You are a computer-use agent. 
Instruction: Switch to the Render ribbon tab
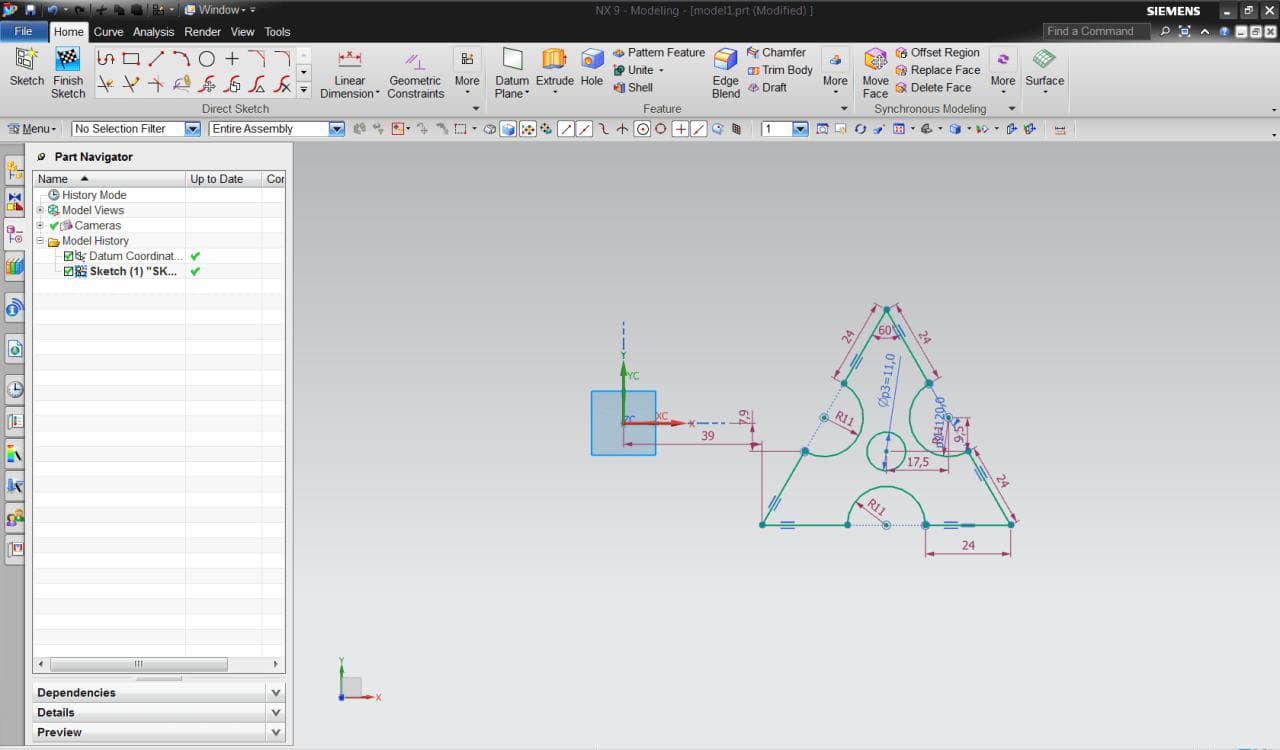click(x=203, y=31)
